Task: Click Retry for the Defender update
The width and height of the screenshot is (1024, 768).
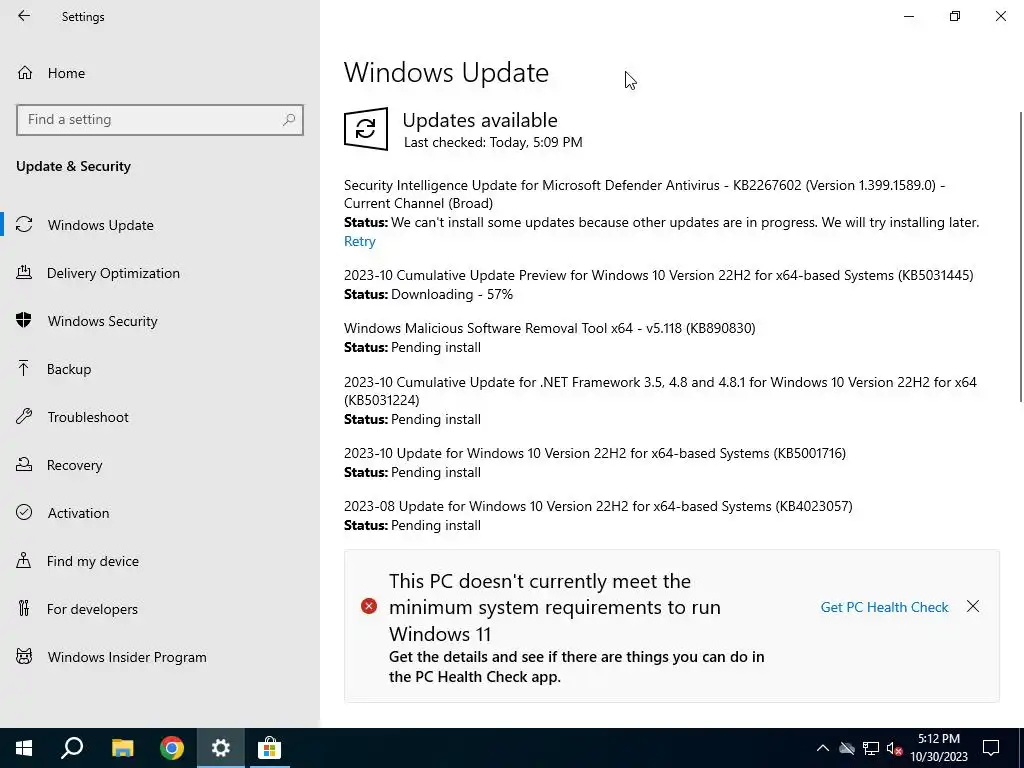Action: (360, 242)
